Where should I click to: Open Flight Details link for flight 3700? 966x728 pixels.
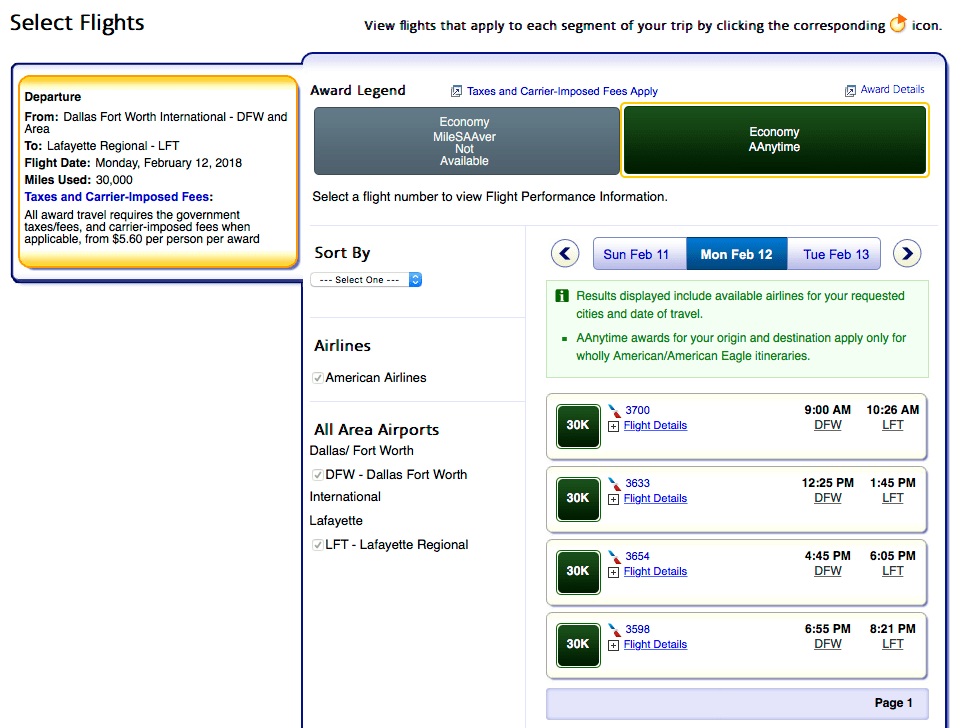pos(655,426)
